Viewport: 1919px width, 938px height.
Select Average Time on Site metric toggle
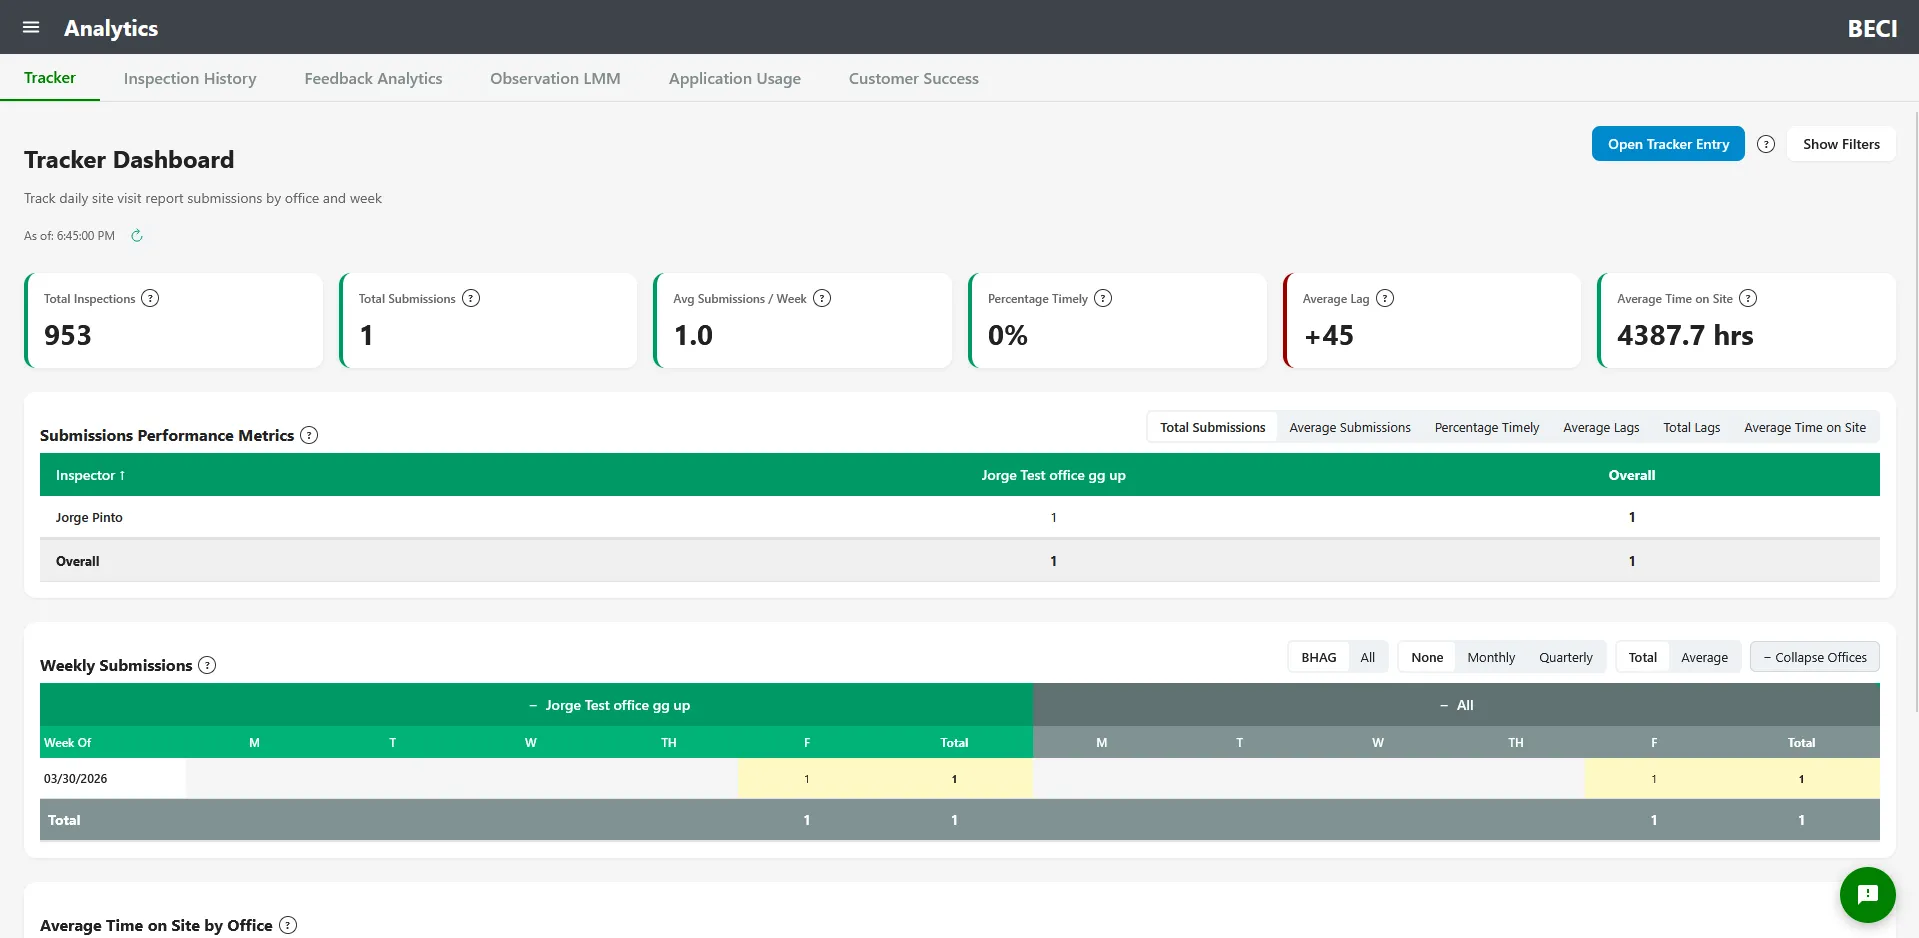click(x=1805, y=427)
